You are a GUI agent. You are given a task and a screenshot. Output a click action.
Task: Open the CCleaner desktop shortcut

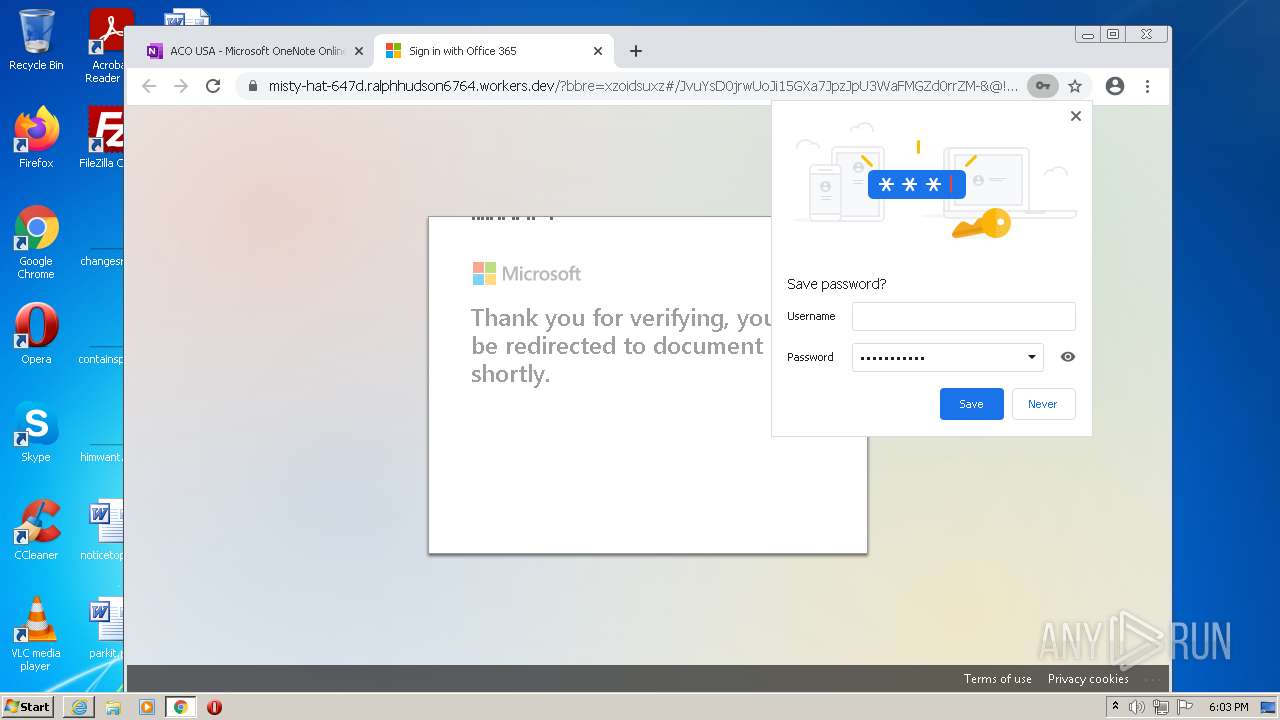(x=36, y=530)
